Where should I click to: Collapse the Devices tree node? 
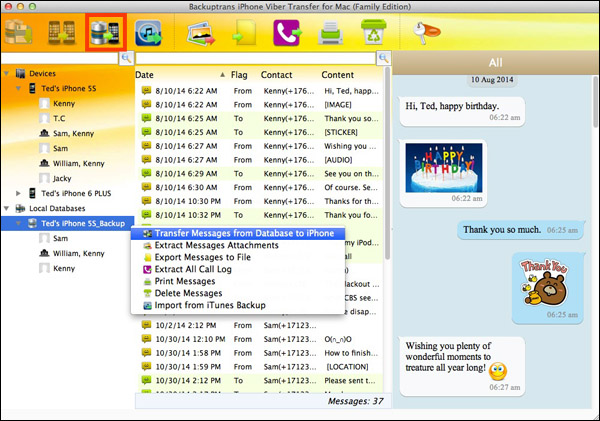(7, 73)
